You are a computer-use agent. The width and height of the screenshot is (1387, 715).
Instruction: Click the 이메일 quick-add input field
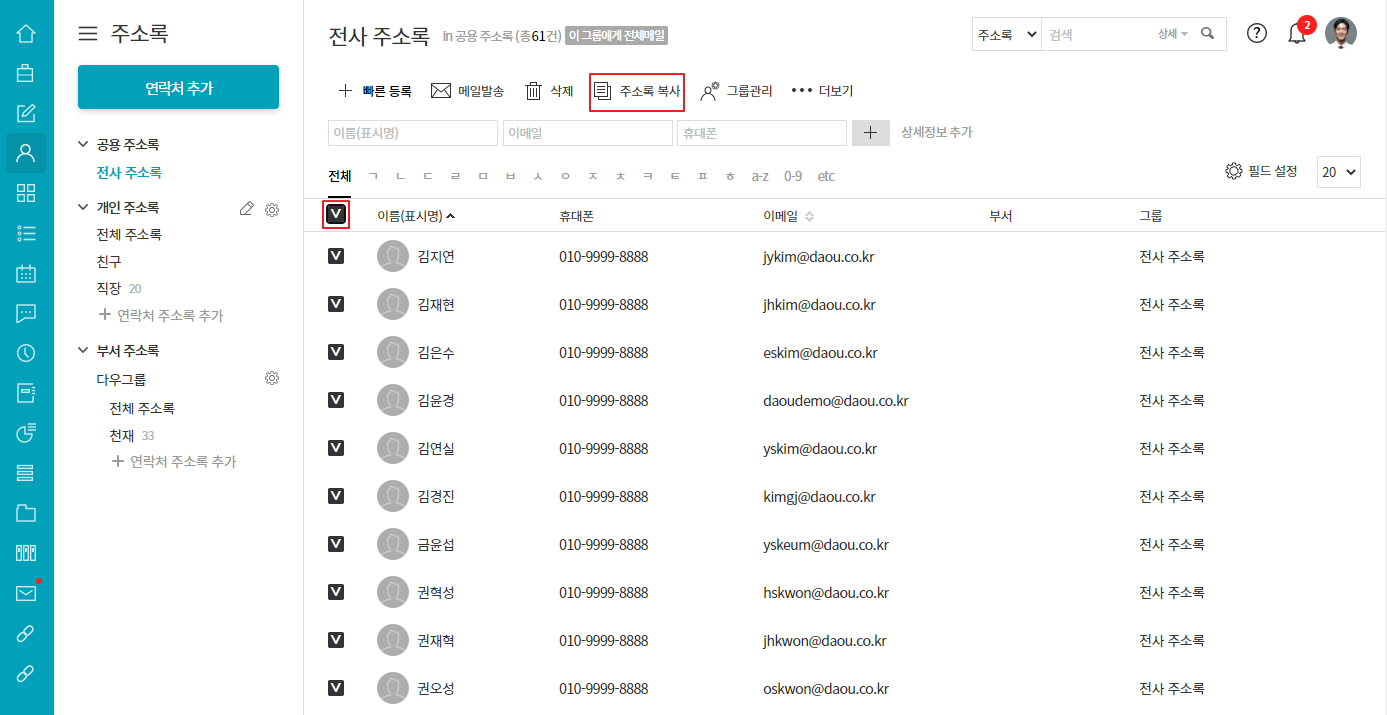coord(587,133)
